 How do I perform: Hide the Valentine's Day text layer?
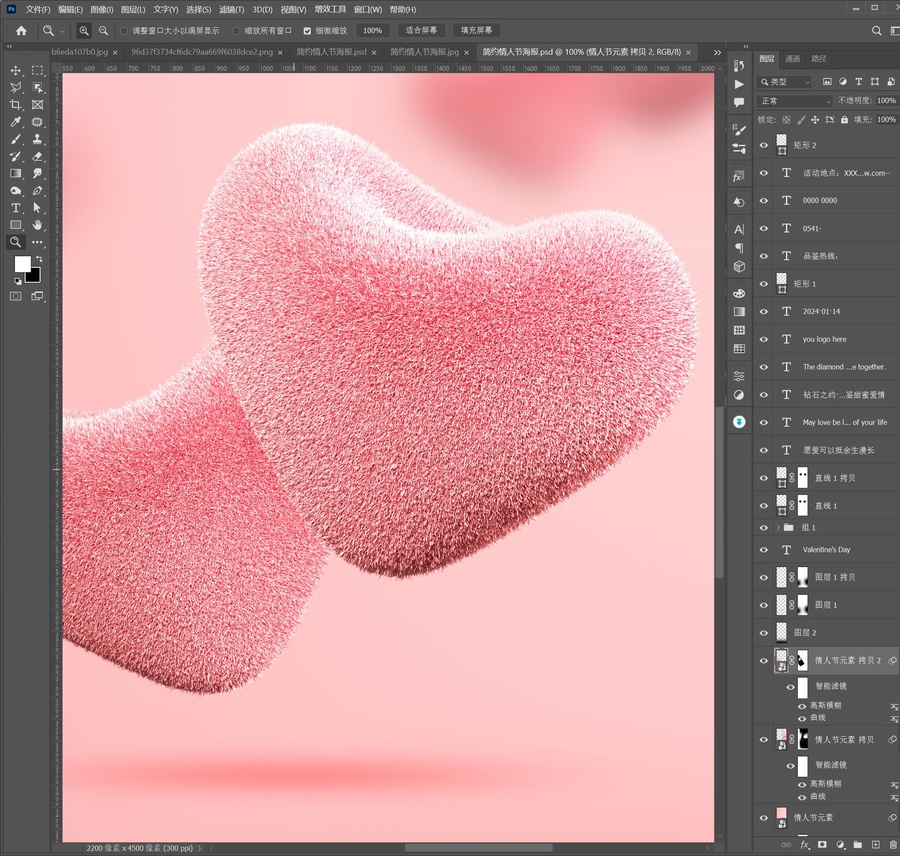tap(764, 550)
